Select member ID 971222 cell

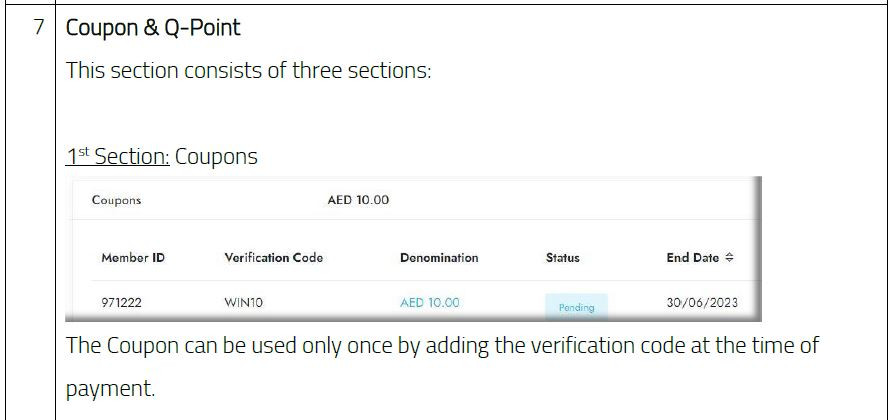[120, 303]
